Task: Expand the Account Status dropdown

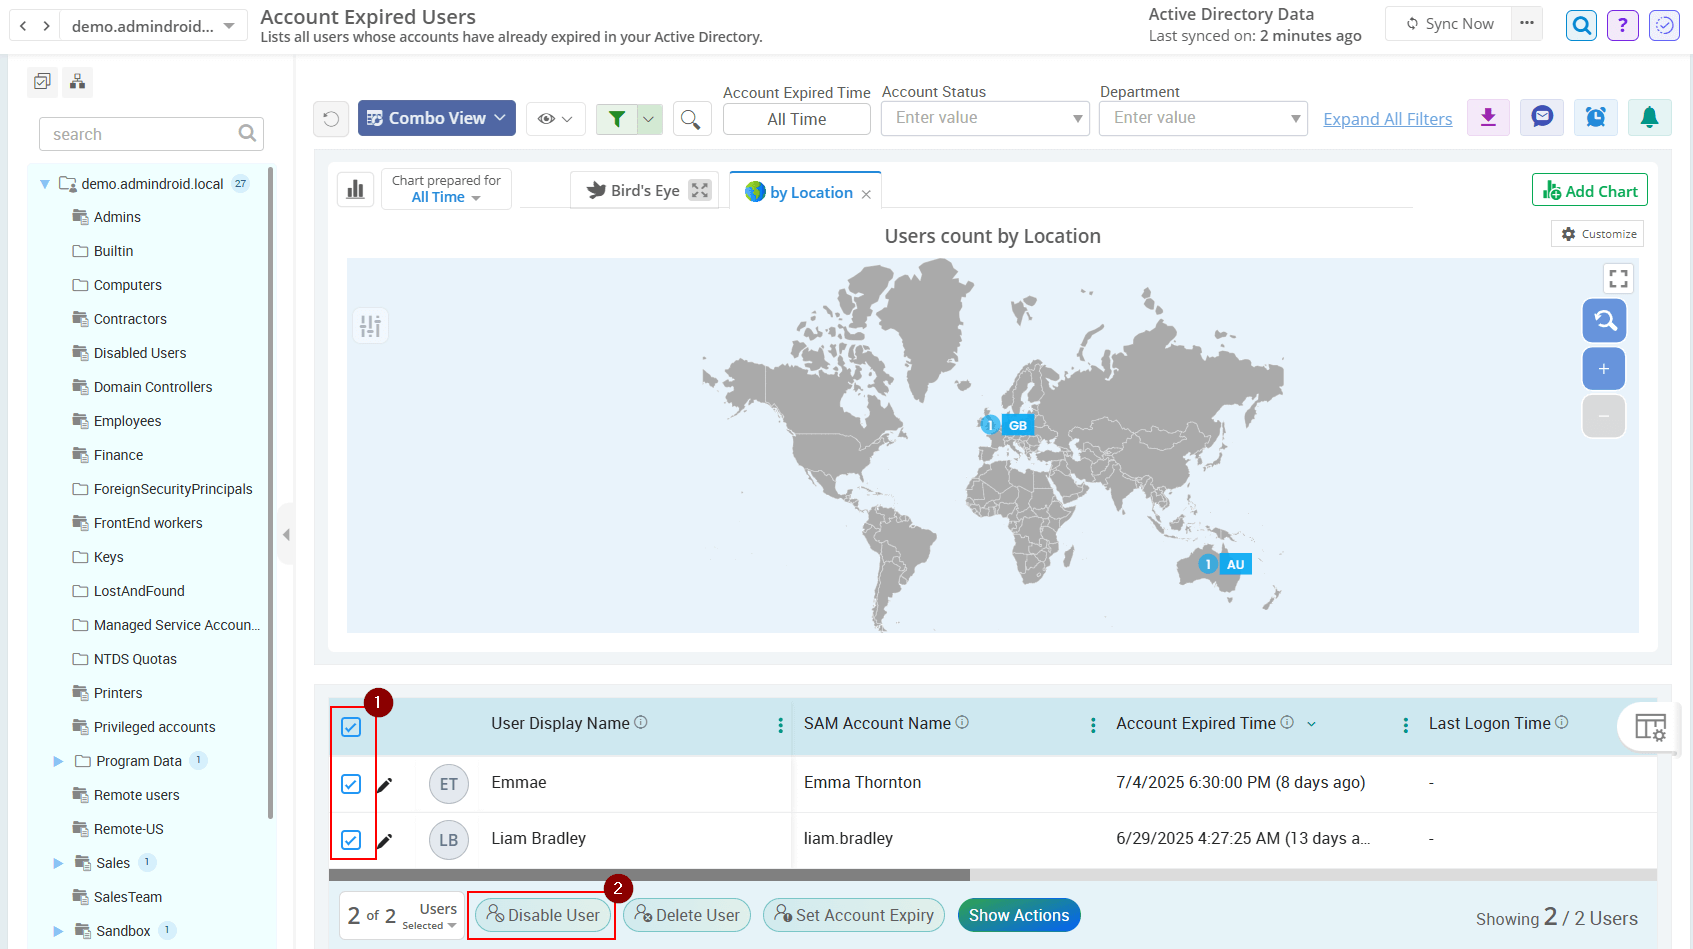Action: click(x=985, y=118)
